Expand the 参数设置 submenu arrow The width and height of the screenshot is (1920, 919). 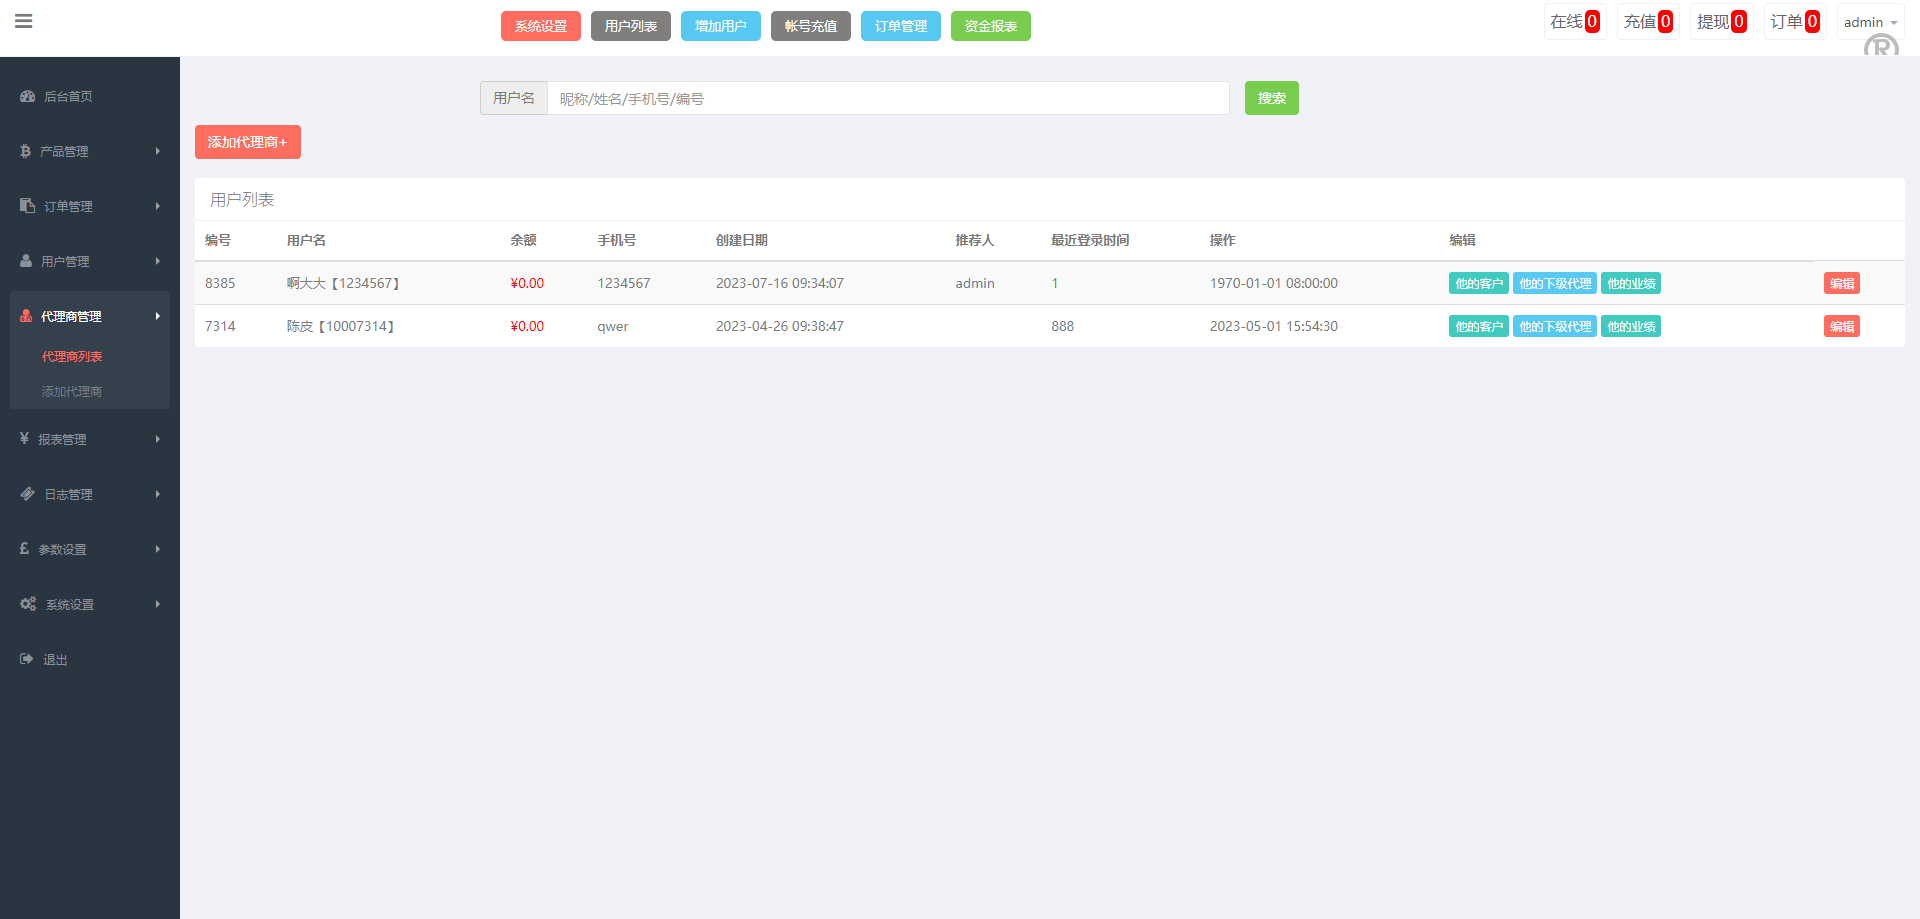click(x=157, y=549)
